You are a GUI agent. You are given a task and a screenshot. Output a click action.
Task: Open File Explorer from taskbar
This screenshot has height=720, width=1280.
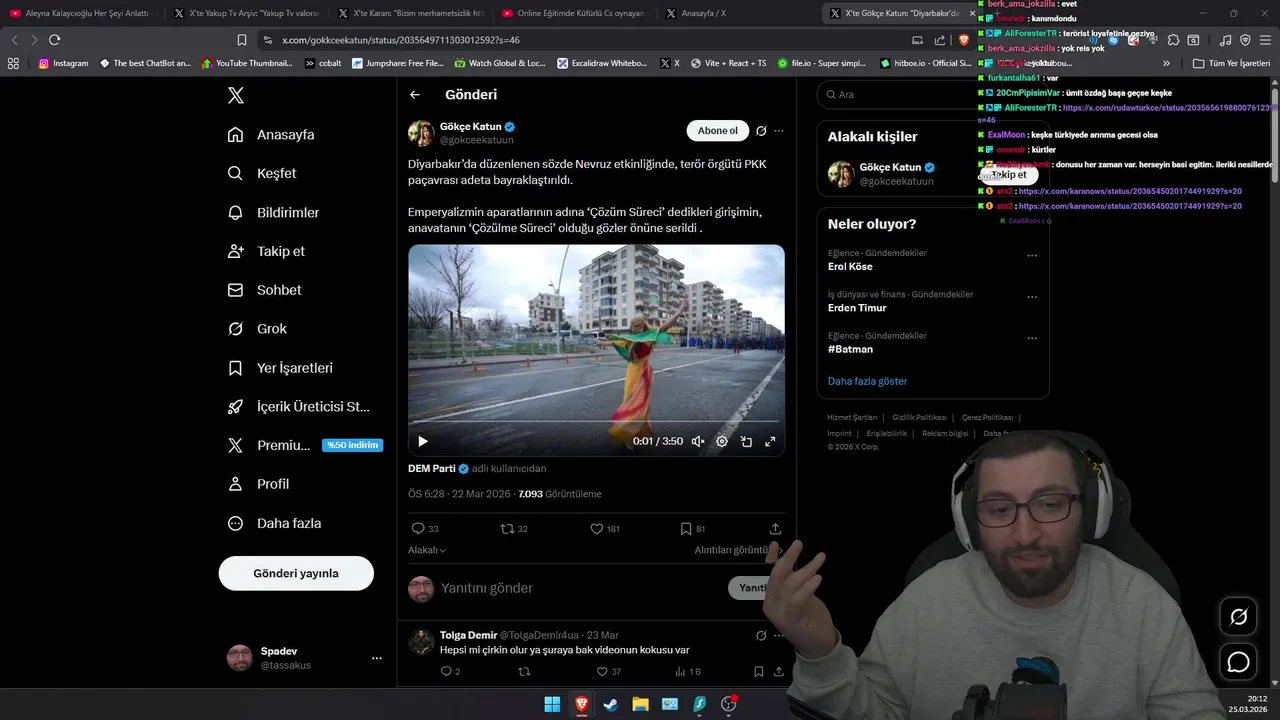(640, 704)
